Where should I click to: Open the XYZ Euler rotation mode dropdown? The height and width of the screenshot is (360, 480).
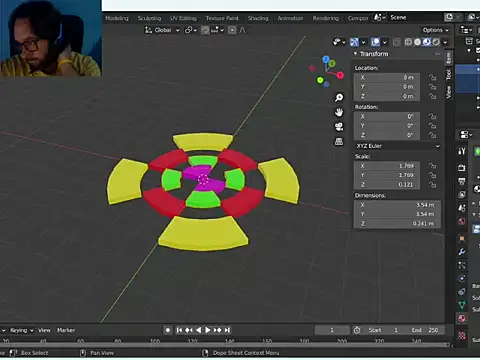point(397,146)
